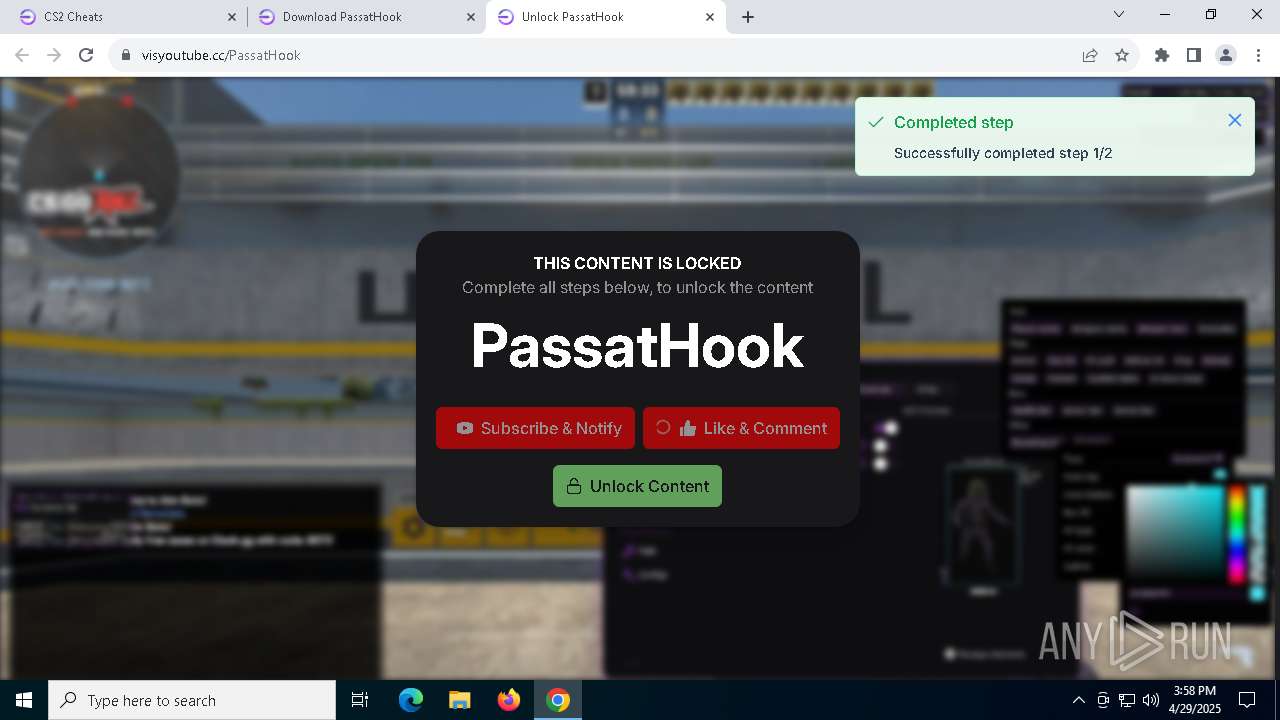Toggle the browser side panel

pyautogui.click(x=1194, y=55)
